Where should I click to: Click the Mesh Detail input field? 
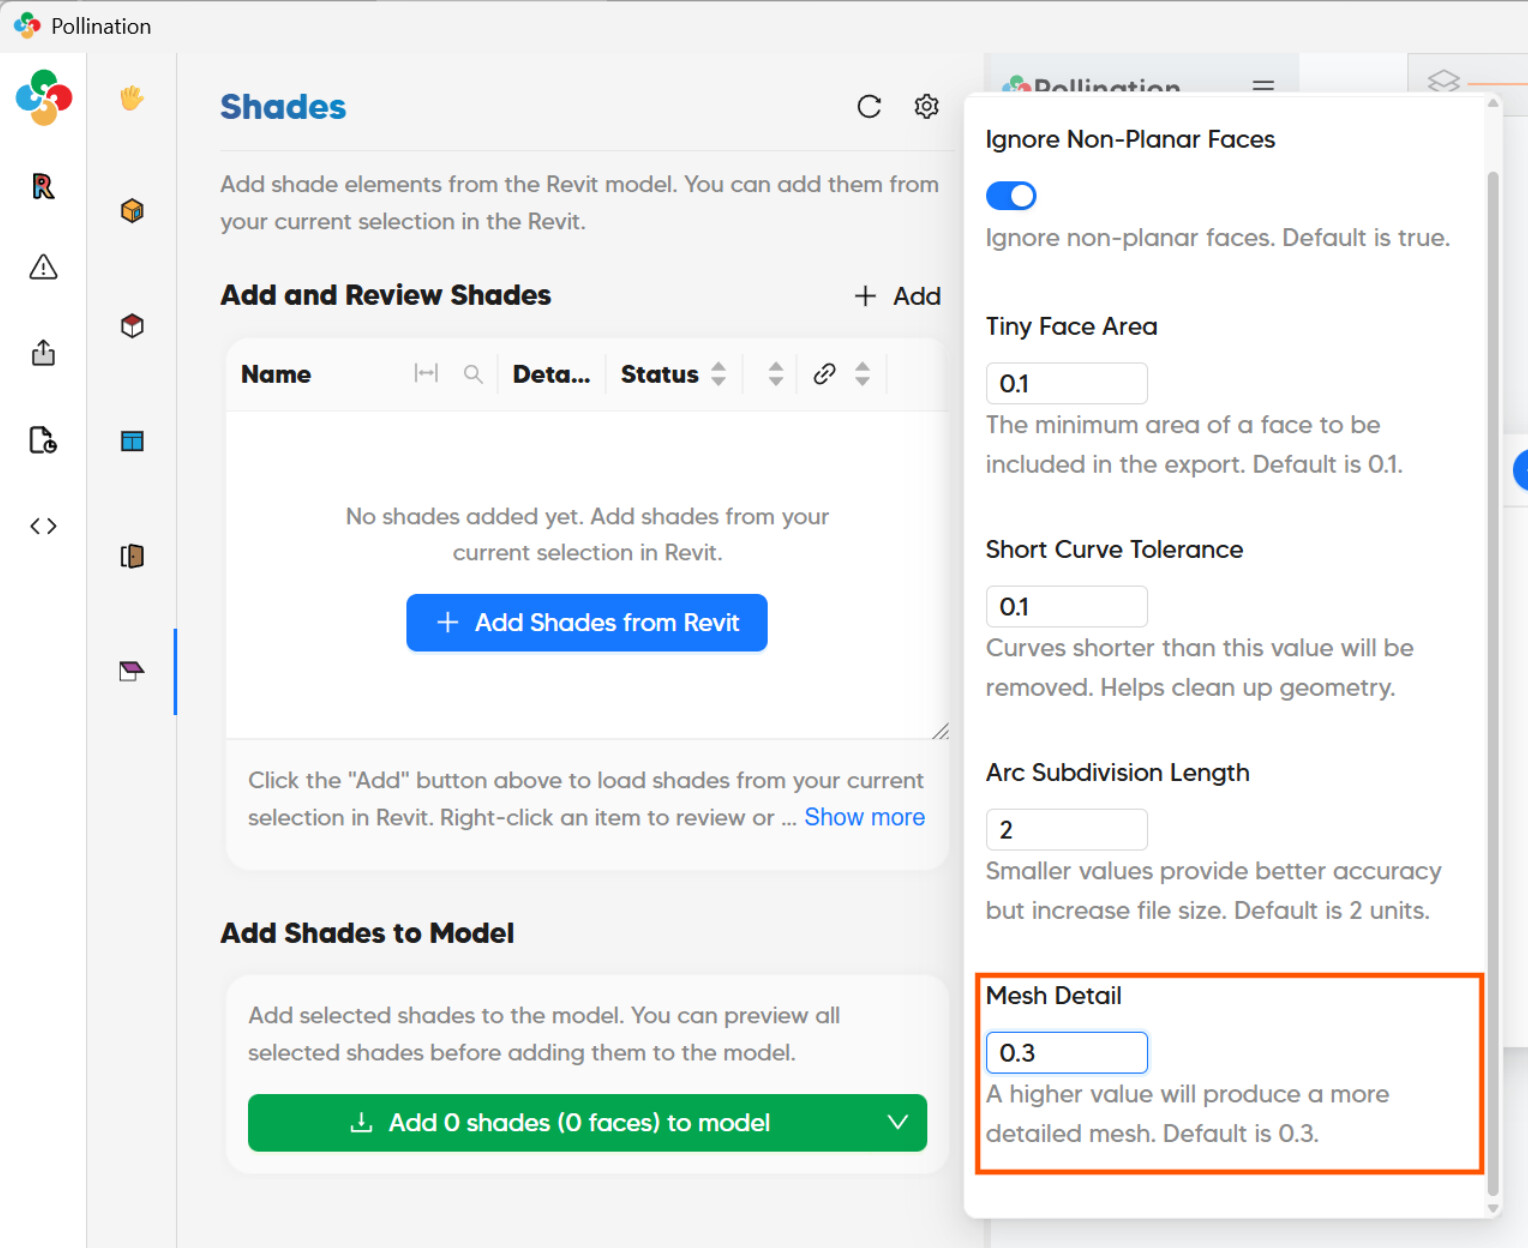point(1066,1053)
